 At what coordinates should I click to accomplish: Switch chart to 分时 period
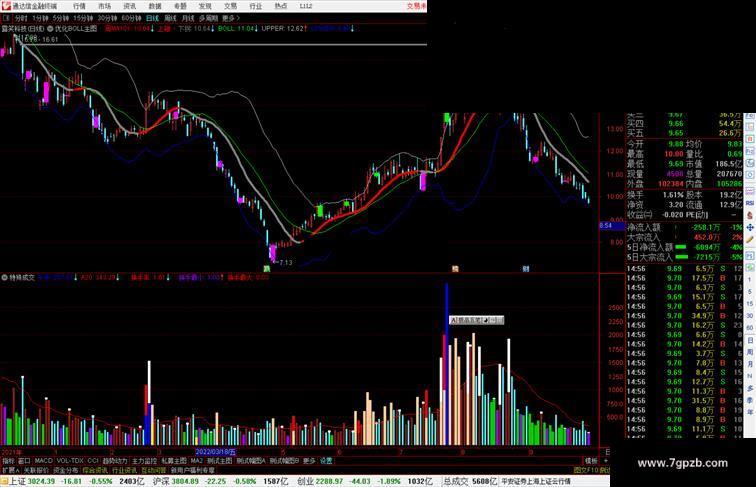[x=21, y=18]
